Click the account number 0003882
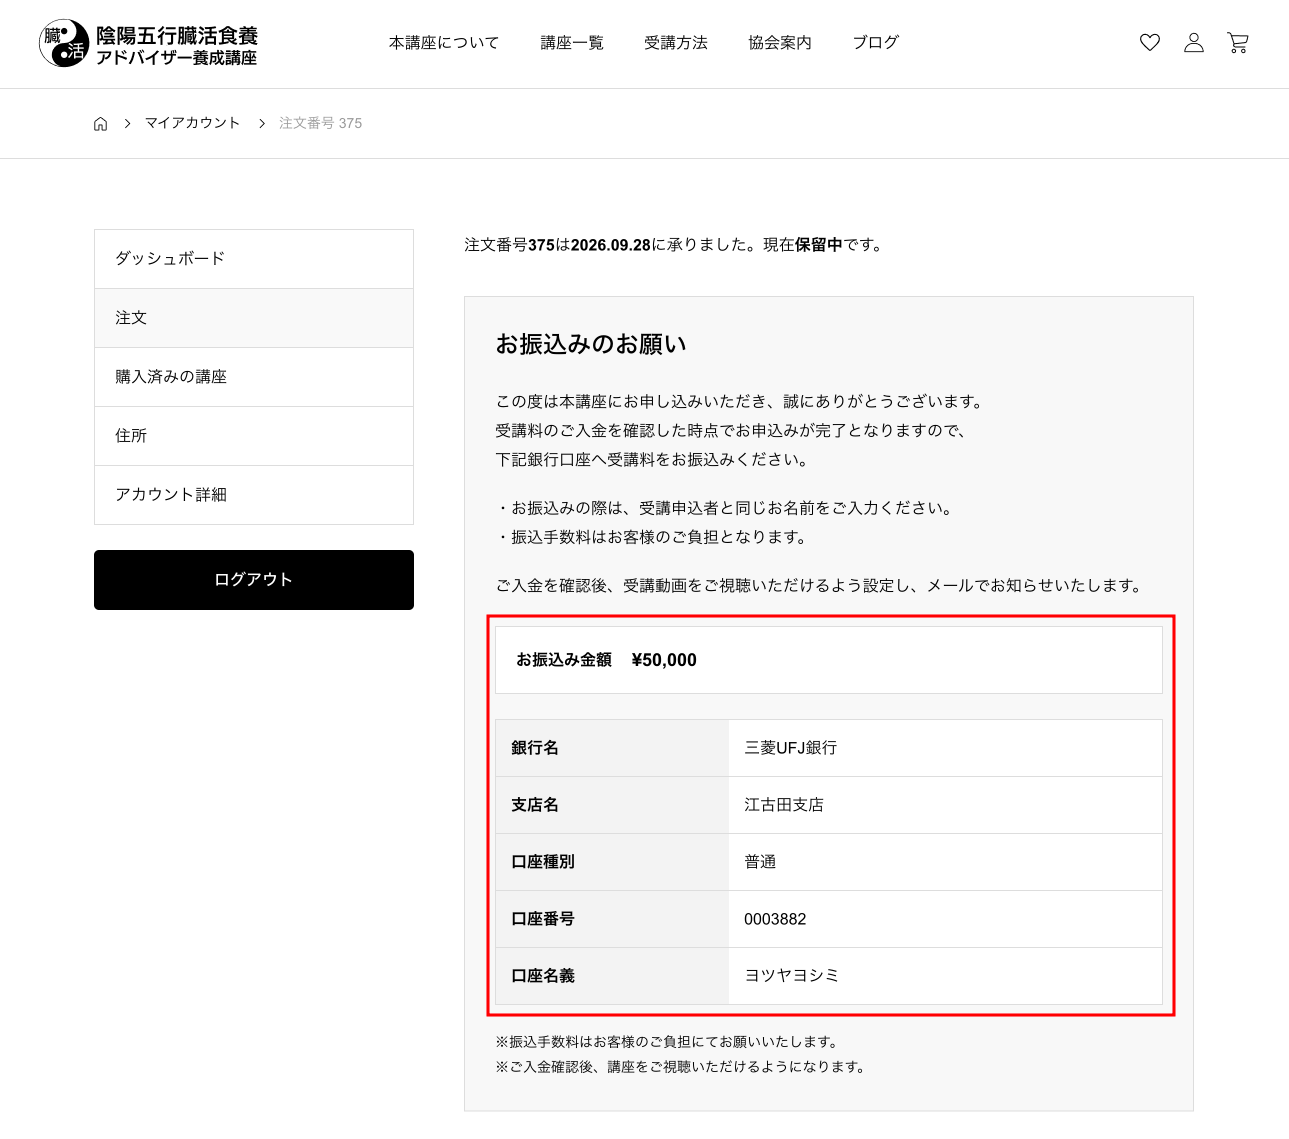This screenshot has height=1139, width=1289. [775, 919]
